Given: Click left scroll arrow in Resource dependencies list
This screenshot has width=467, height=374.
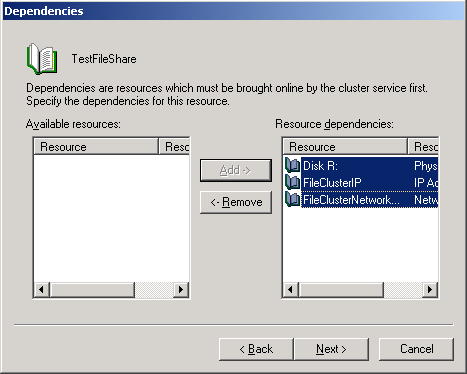Looking at the screenshot, I should tap(291, 289).
